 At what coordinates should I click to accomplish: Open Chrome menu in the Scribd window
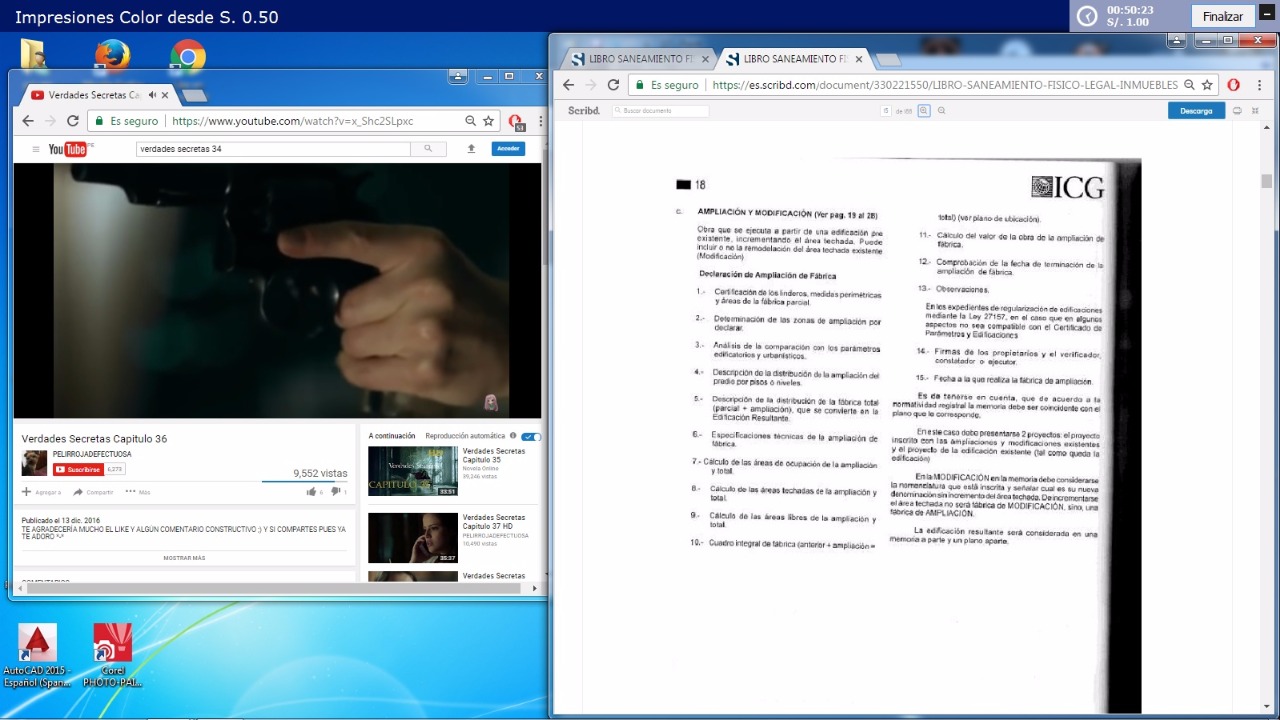[x=1257, y=85]
